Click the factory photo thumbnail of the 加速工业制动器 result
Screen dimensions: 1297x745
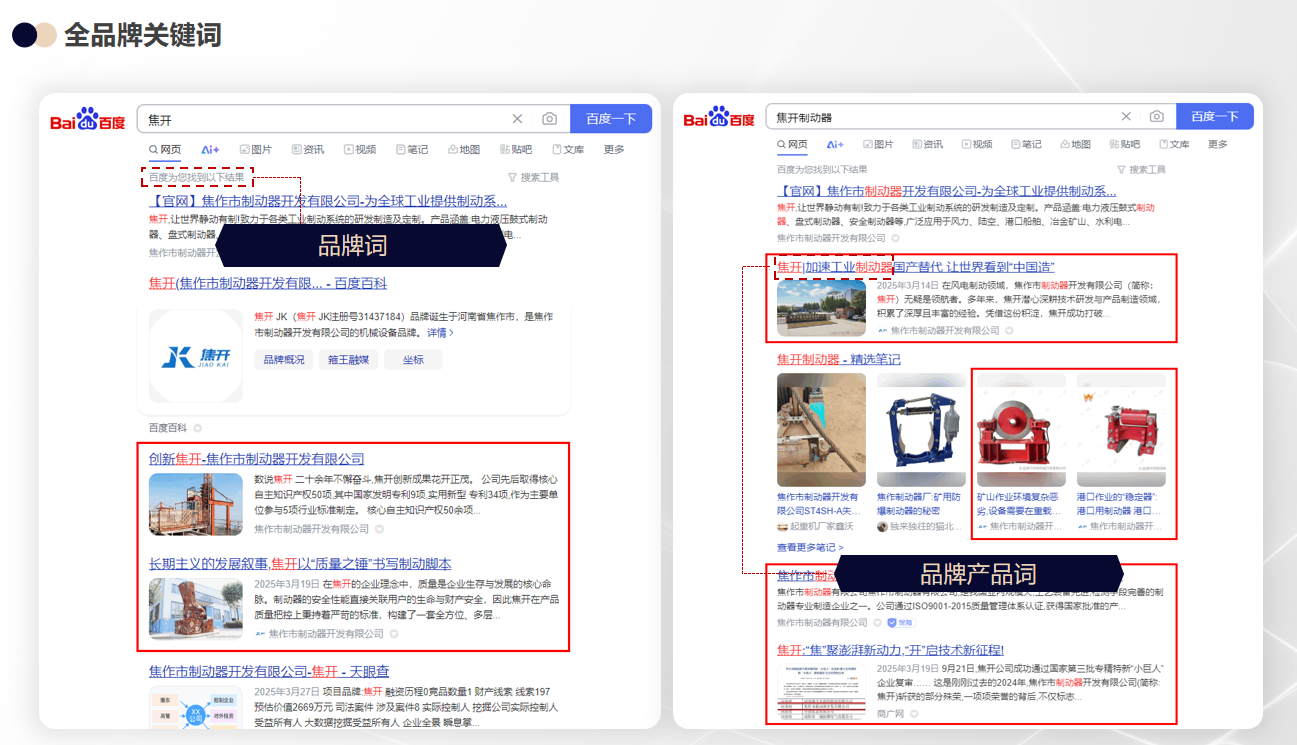pos(822,308)
